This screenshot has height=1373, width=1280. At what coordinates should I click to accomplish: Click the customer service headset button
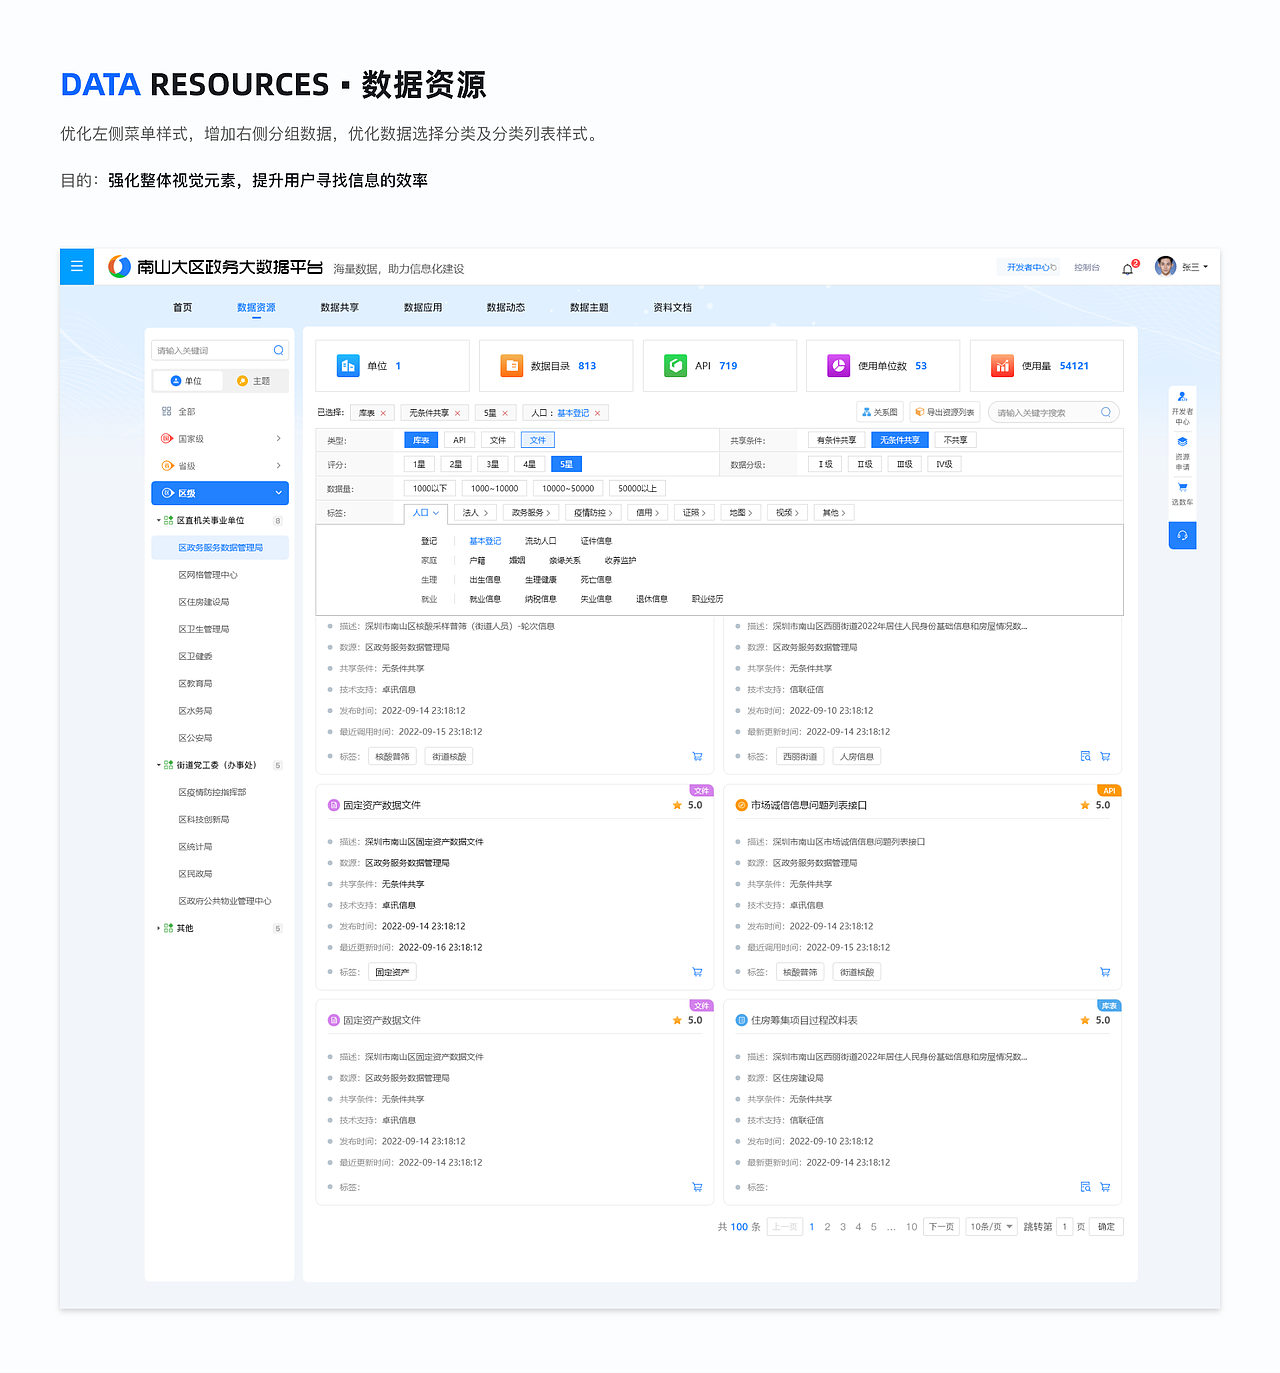click(1182, 535)
